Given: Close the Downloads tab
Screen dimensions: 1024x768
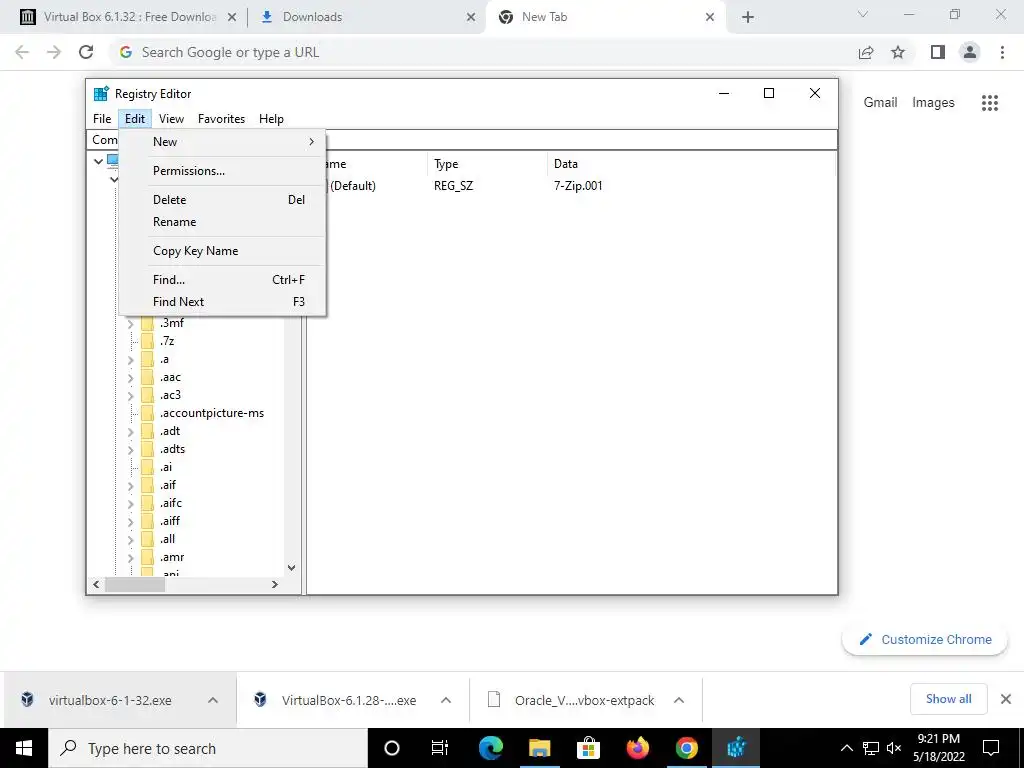Looking at the screenshot, I should click(471, 17).
